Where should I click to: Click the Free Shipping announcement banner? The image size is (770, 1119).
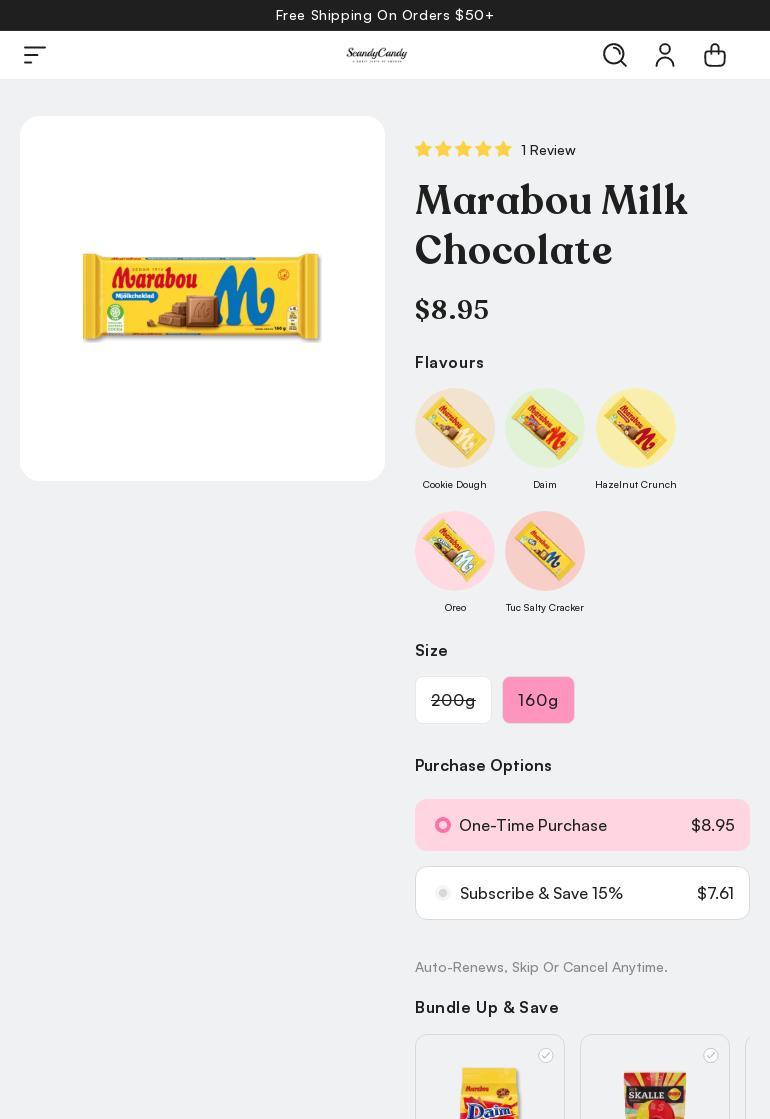point(385,15)
